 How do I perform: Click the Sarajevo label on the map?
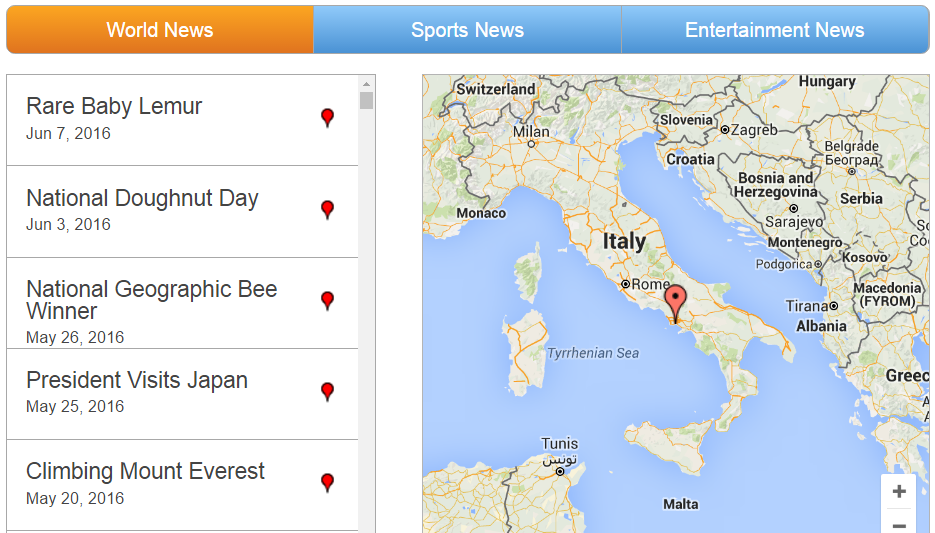[x=794, y=222]
